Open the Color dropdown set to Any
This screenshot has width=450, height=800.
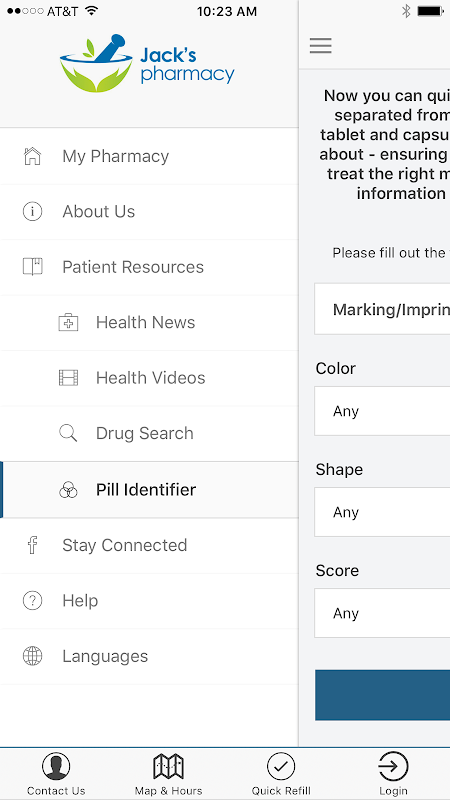[x=382, y=411]
